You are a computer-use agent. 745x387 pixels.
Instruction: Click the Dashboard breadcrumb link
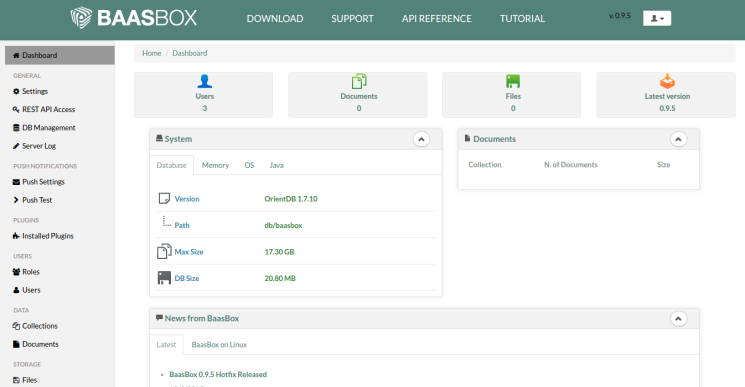click(x=190, y=53)
